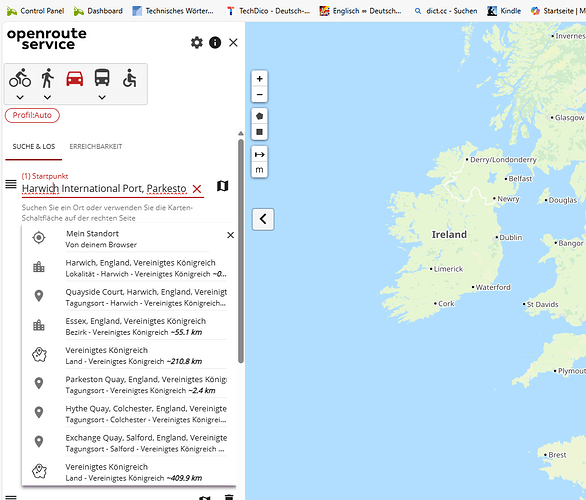Switch to ERREICHBARKEIT tab

point(96,146)
